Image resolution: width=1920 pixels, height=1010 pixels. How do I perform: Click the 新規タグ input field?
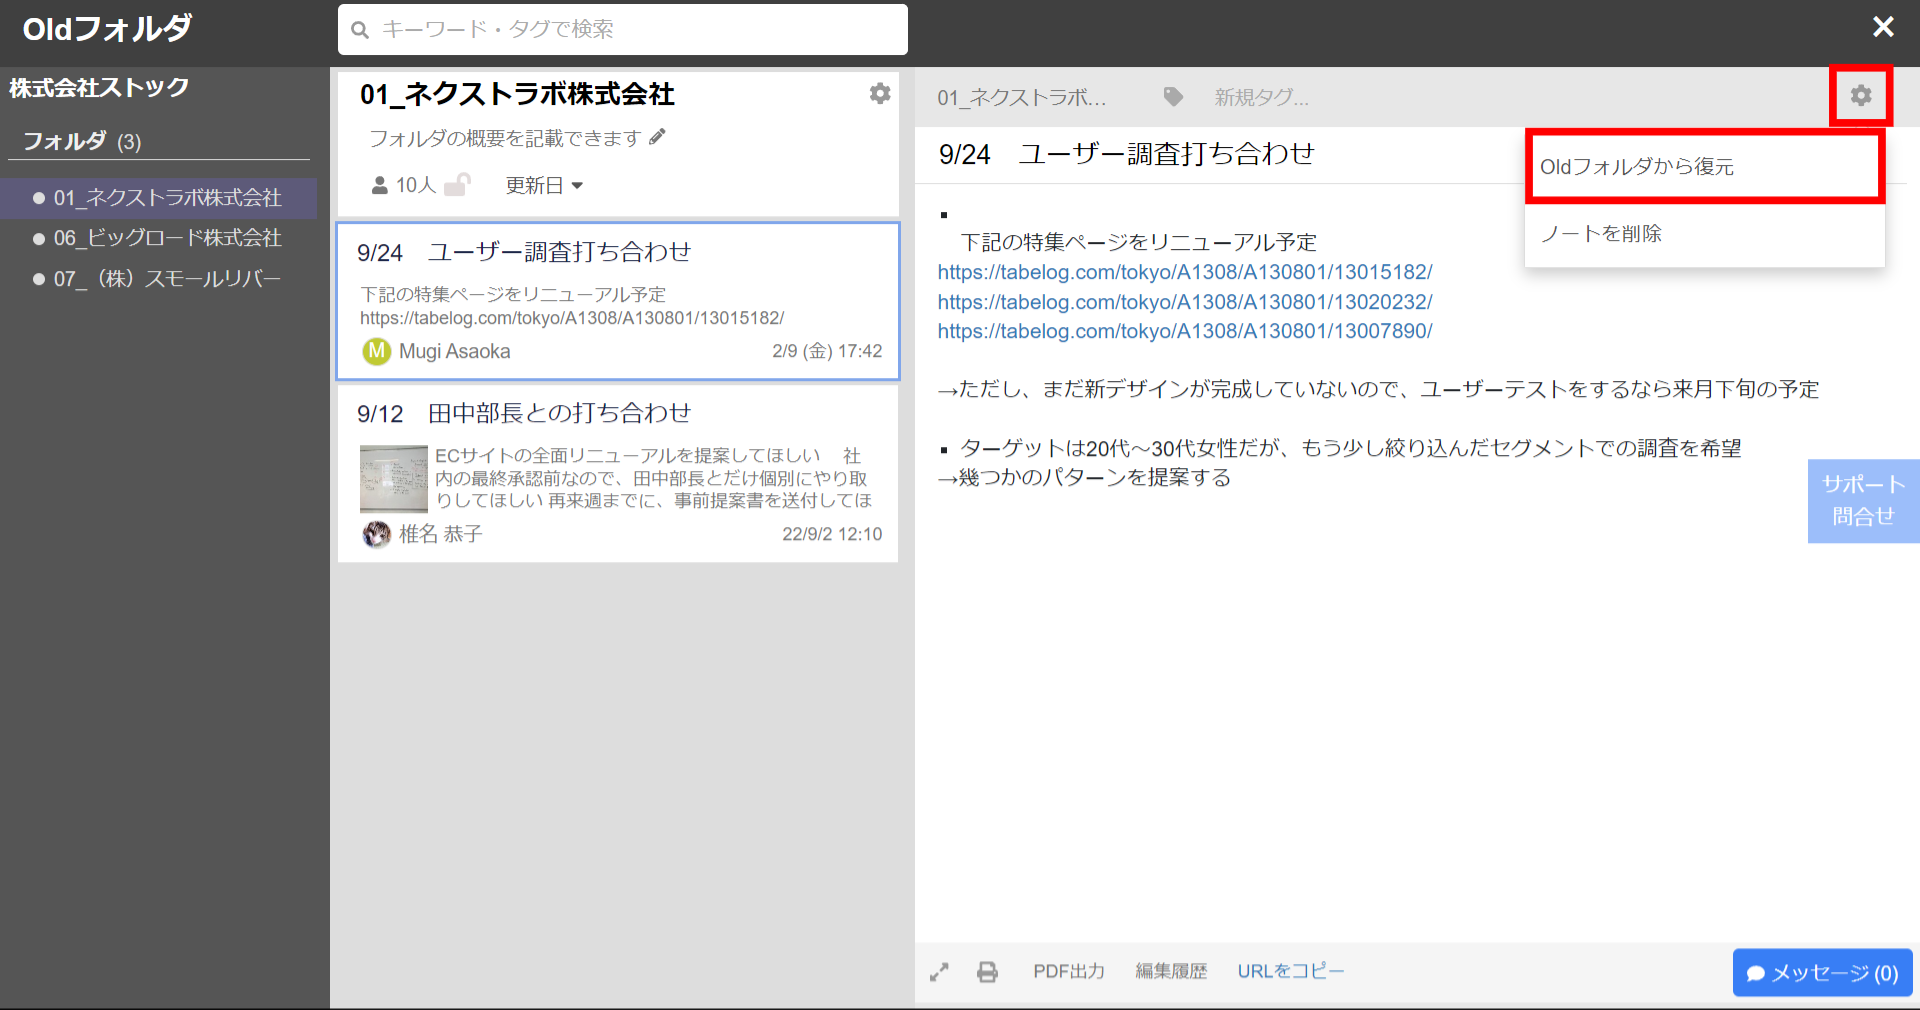[x=1261, y=96]
